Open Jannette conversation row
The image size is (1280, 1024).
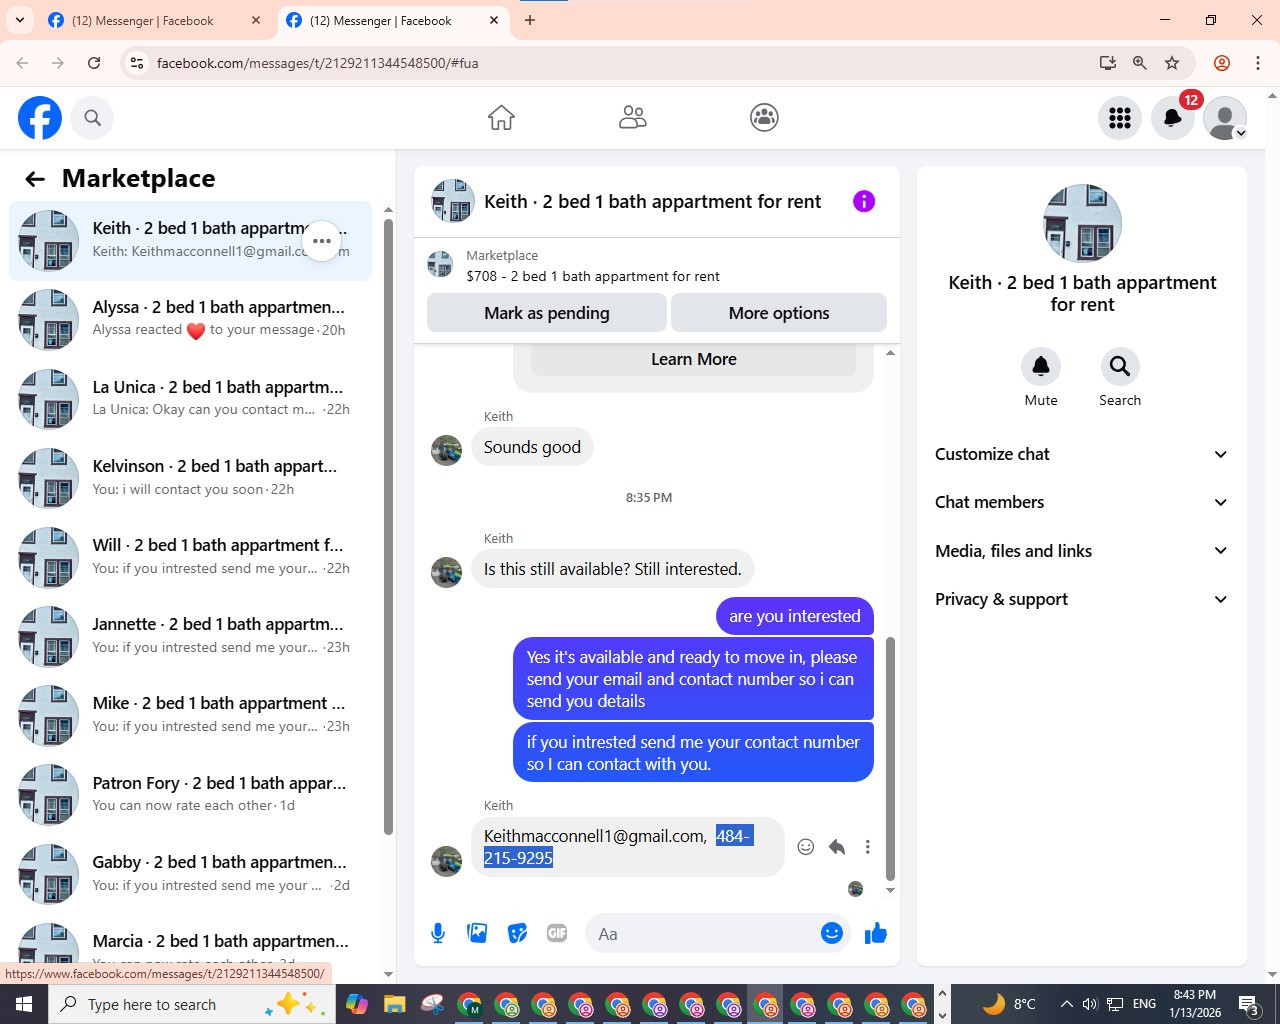pos(190,636)
